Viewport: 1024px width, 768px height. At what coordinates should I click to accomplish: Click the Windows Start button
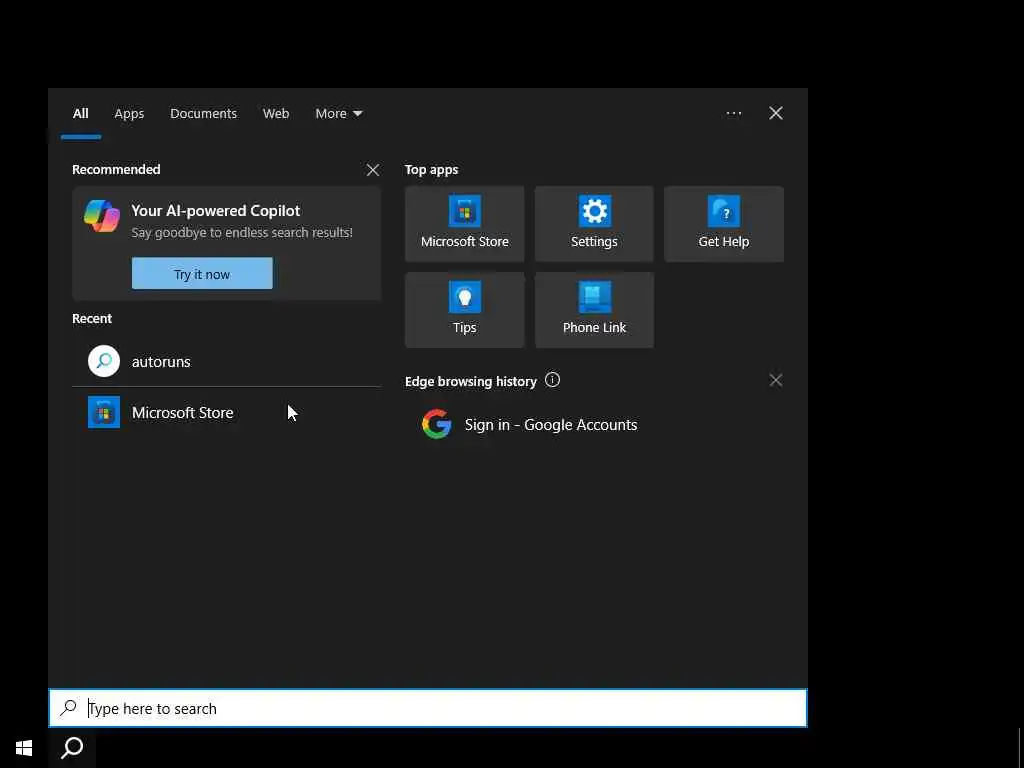click(x=24, y=748)
